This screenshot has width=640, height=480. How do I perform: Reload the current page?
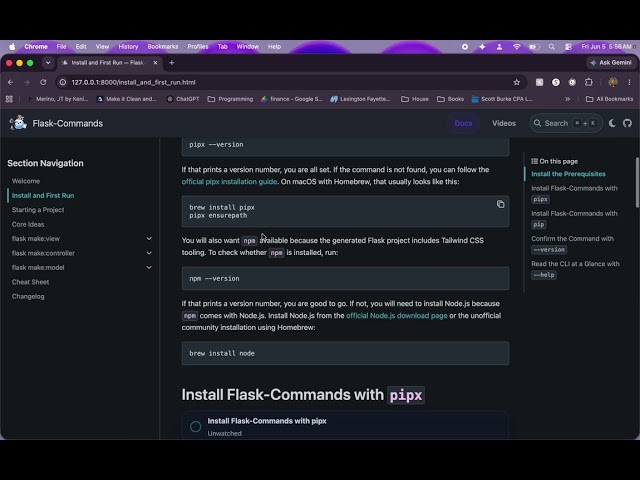(43, 82)
